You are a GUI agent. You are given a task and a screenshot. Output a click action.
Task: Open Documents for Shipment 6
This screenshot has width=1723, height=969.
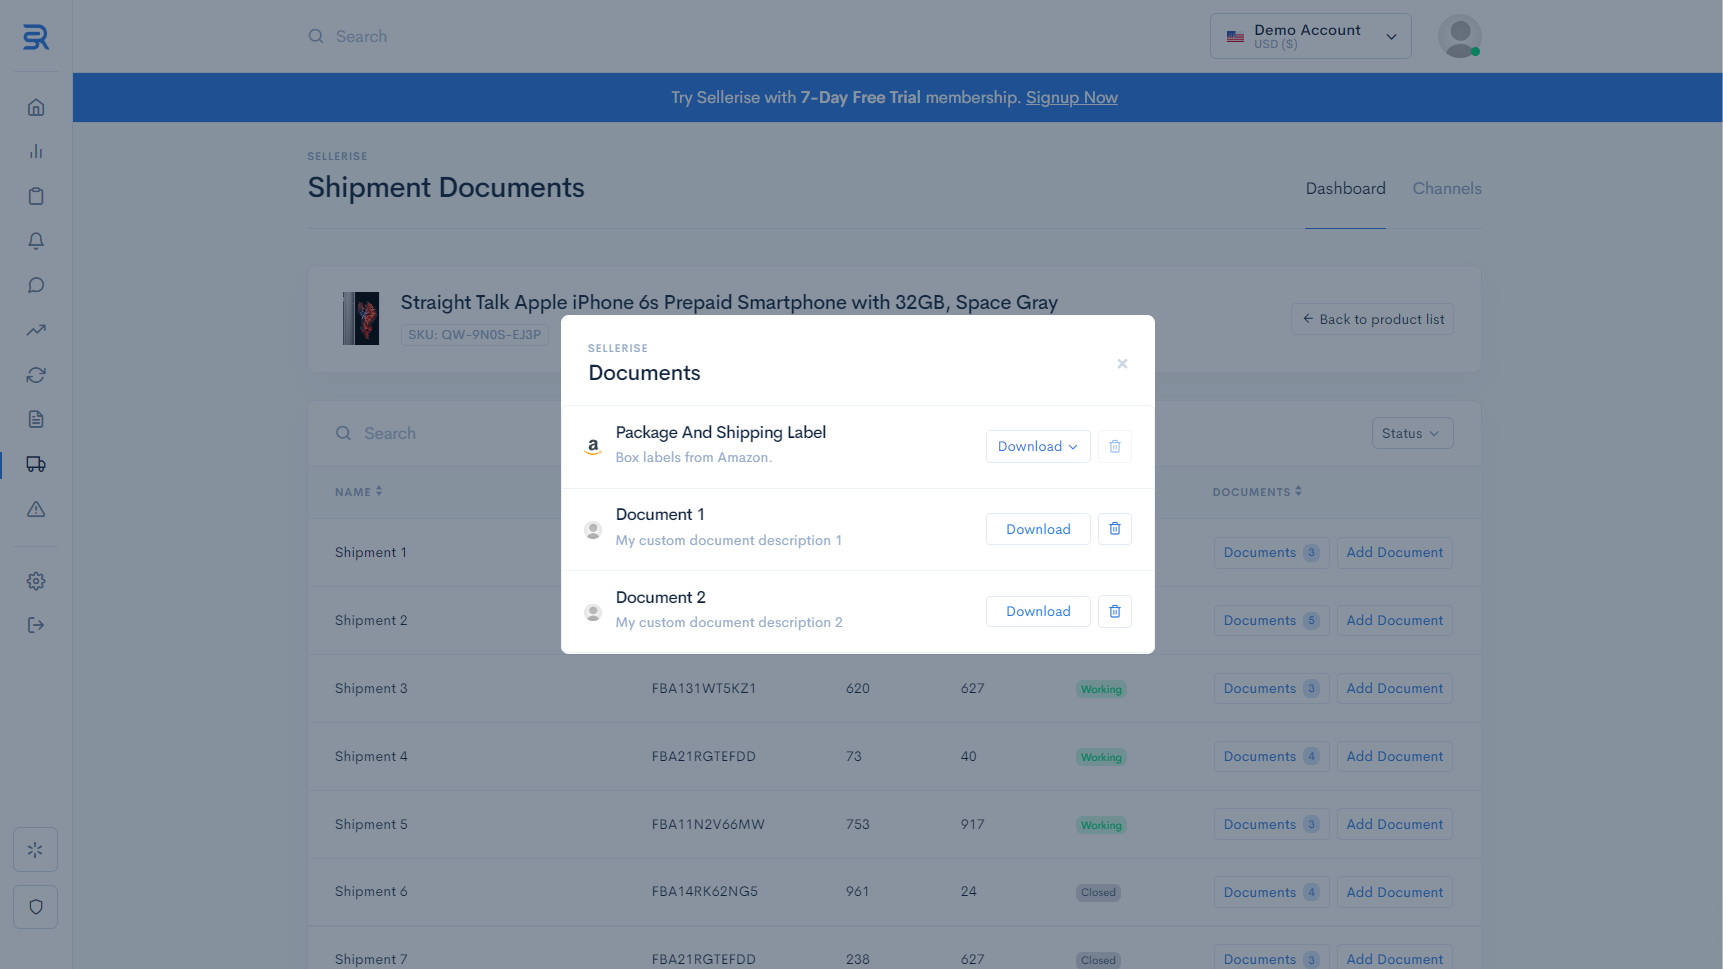1271,893
